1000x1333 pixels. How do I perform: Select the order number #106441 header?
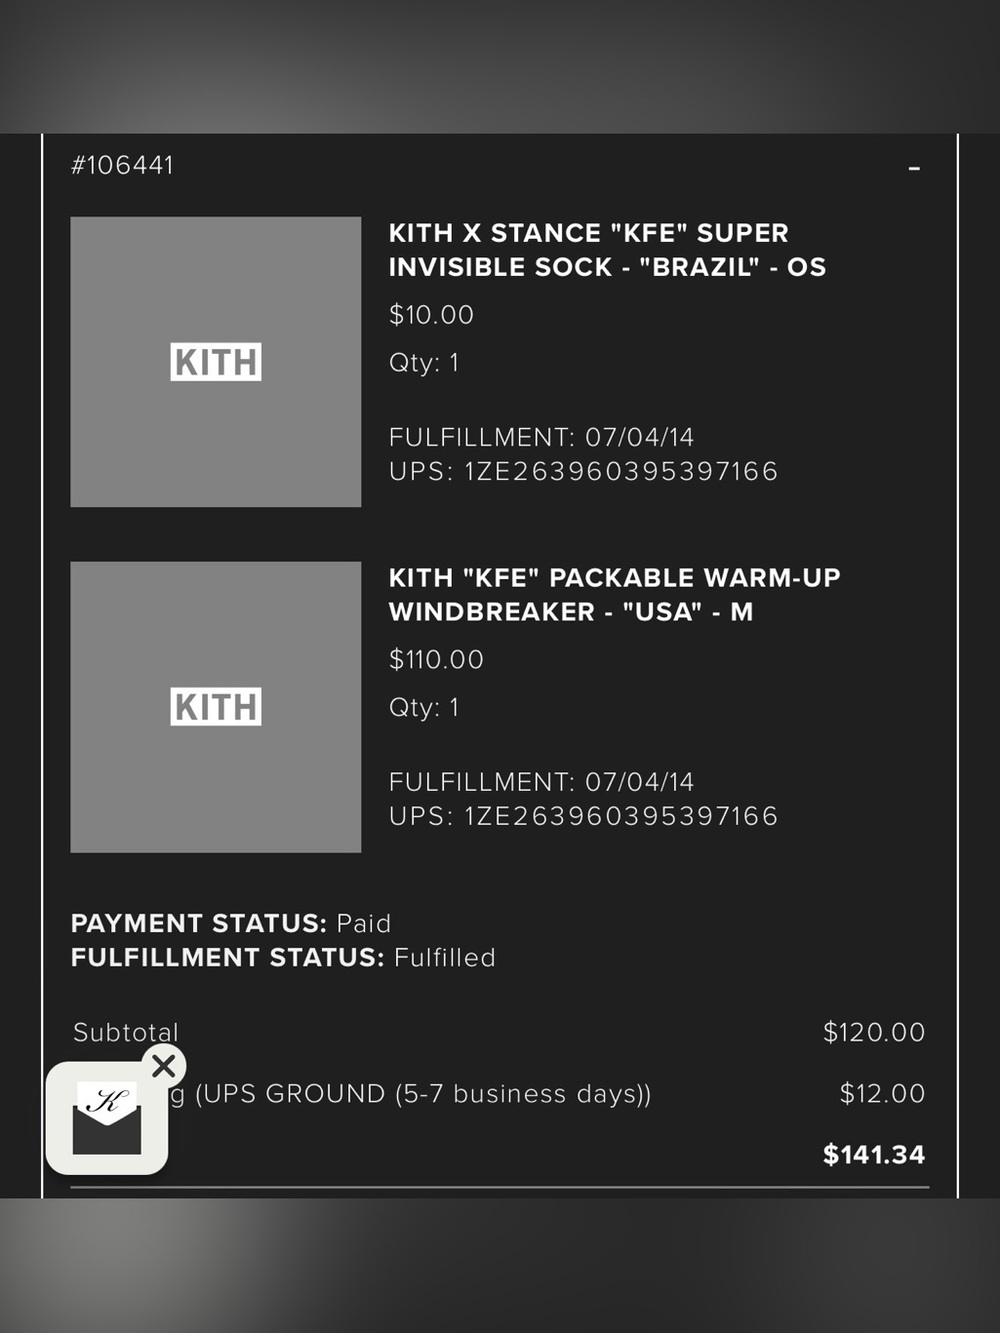point(122,165)
